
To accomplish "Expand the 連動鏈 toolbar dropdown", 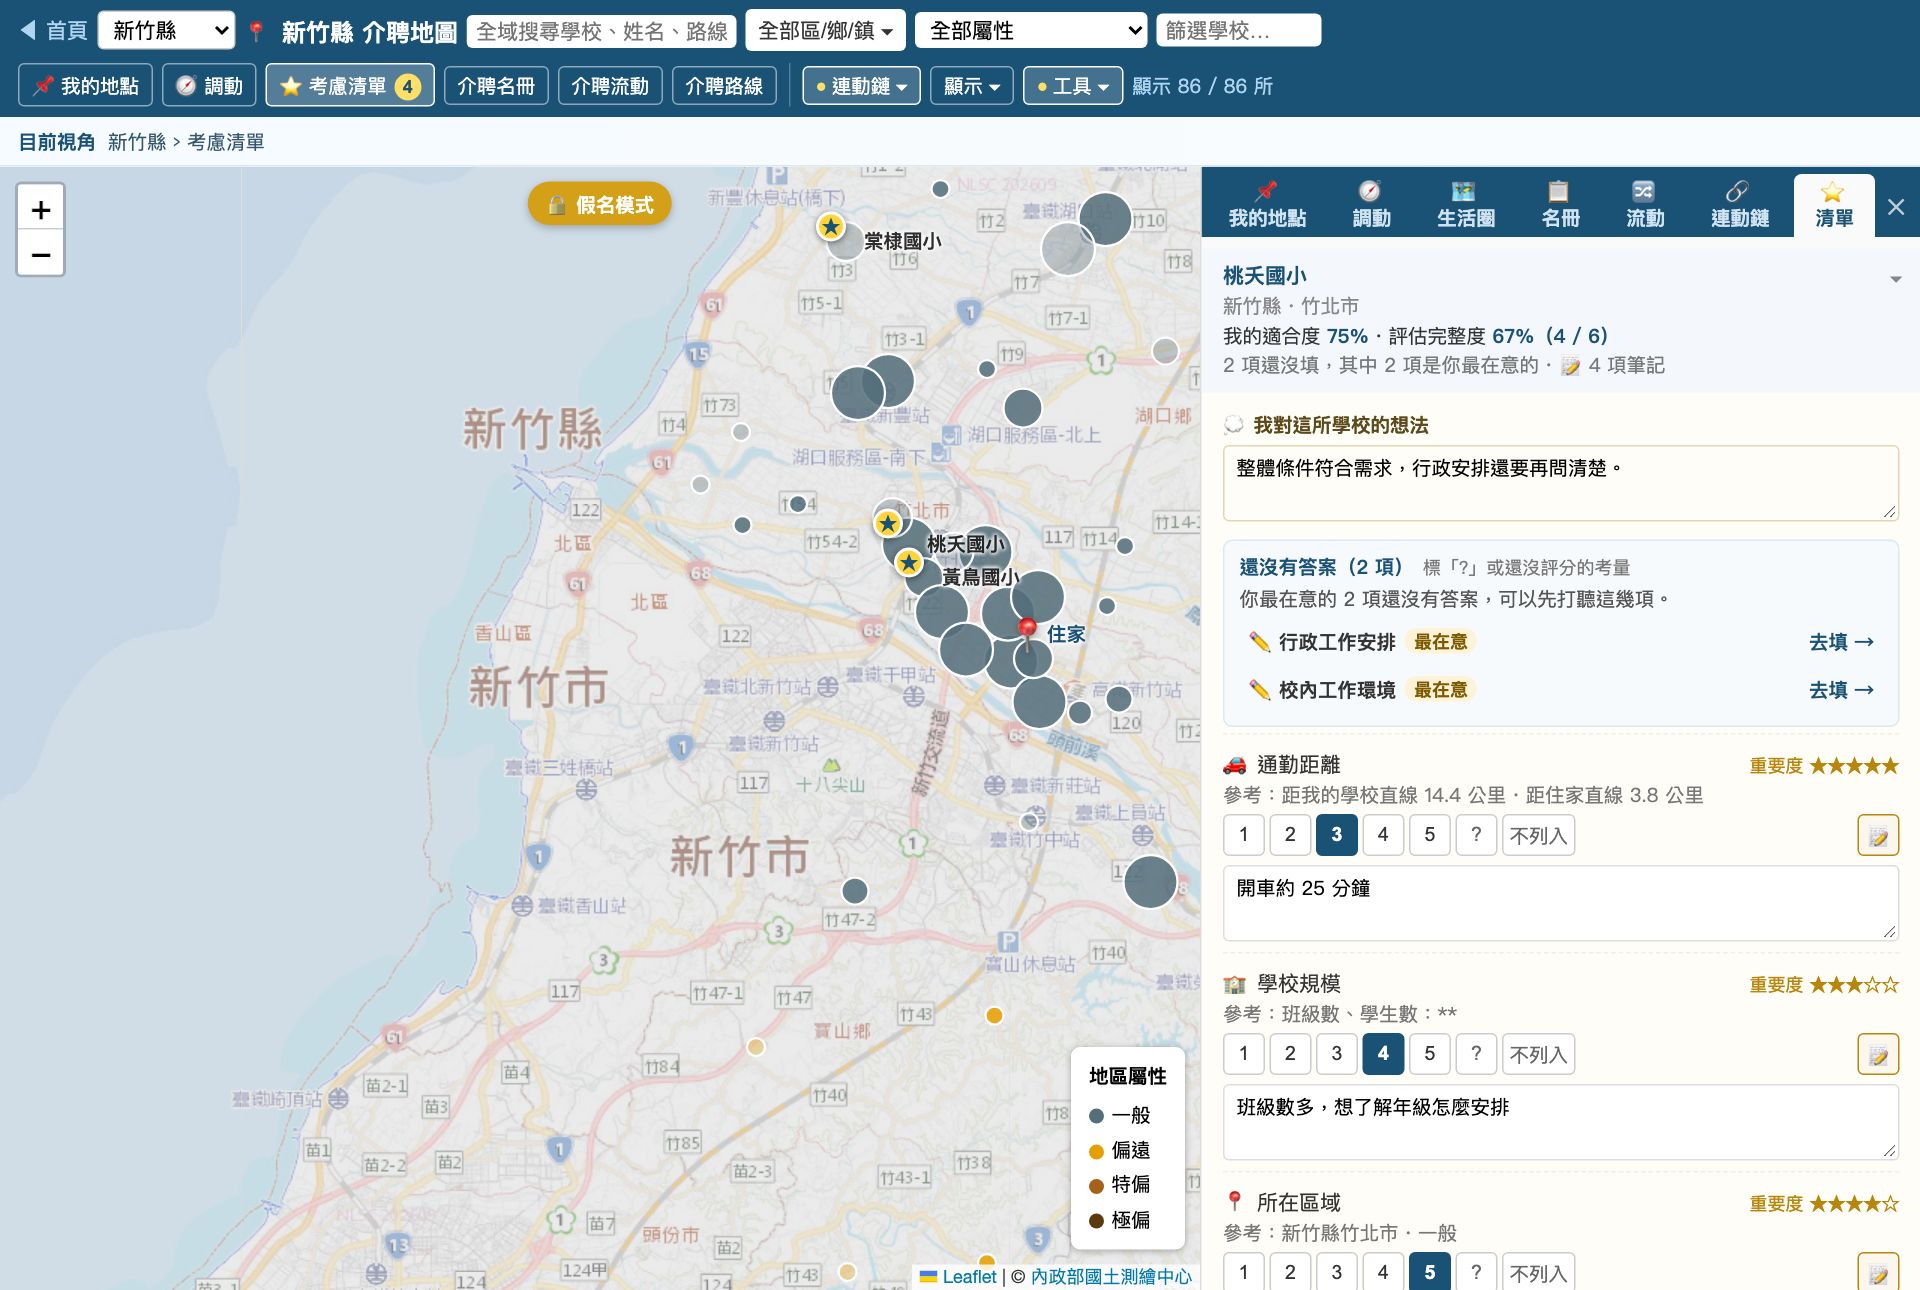I will tap(861, 86).
